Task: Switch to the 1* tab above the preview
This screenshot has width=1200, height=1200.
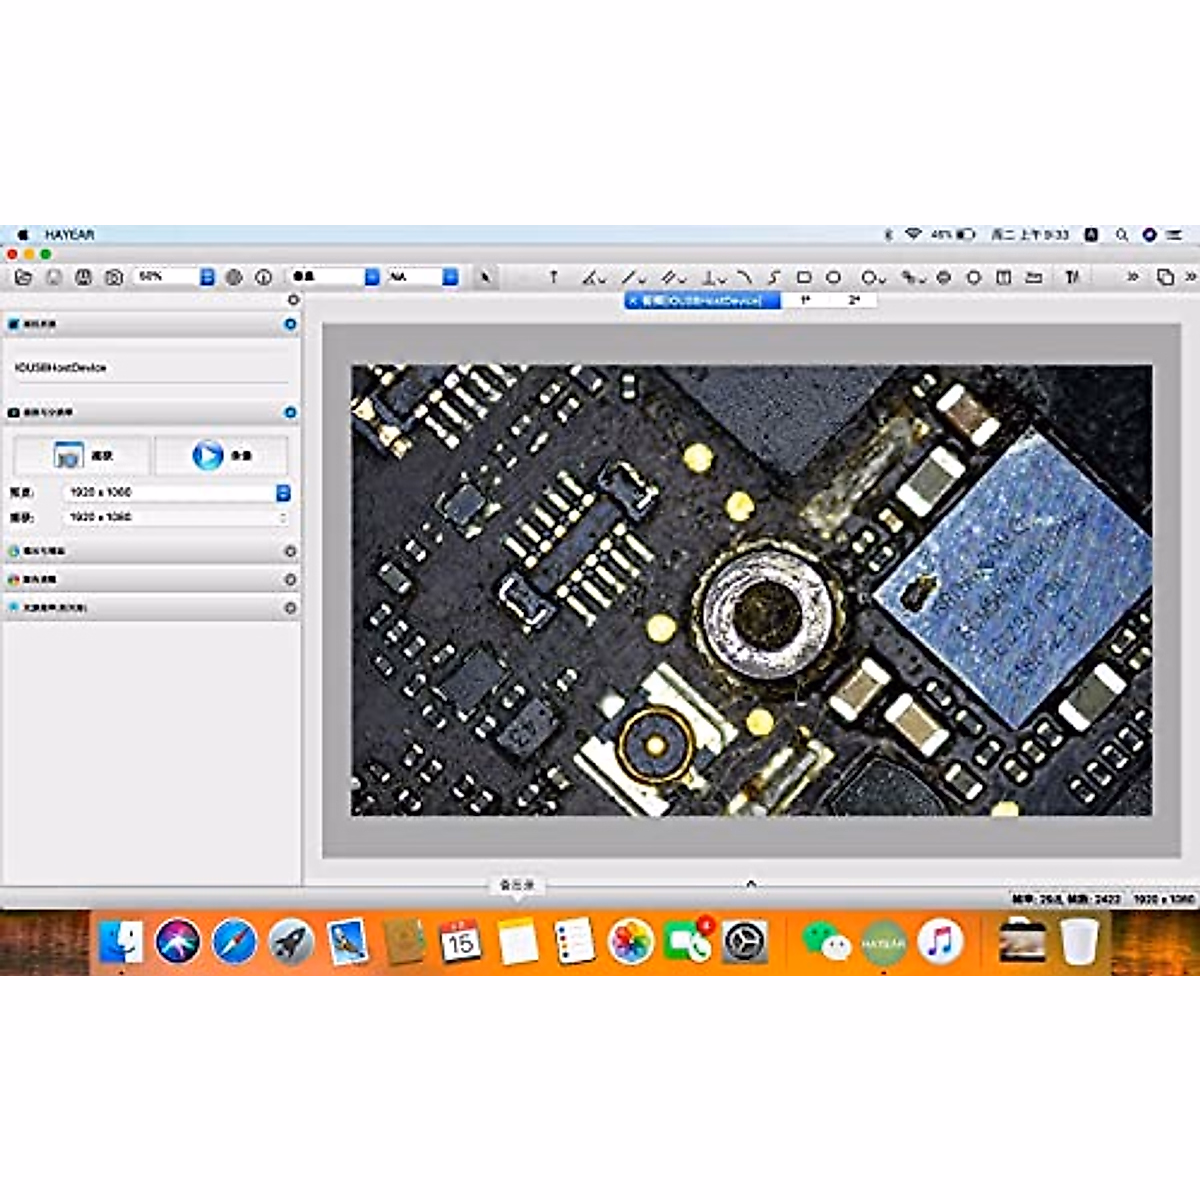Action: (806, 300)
